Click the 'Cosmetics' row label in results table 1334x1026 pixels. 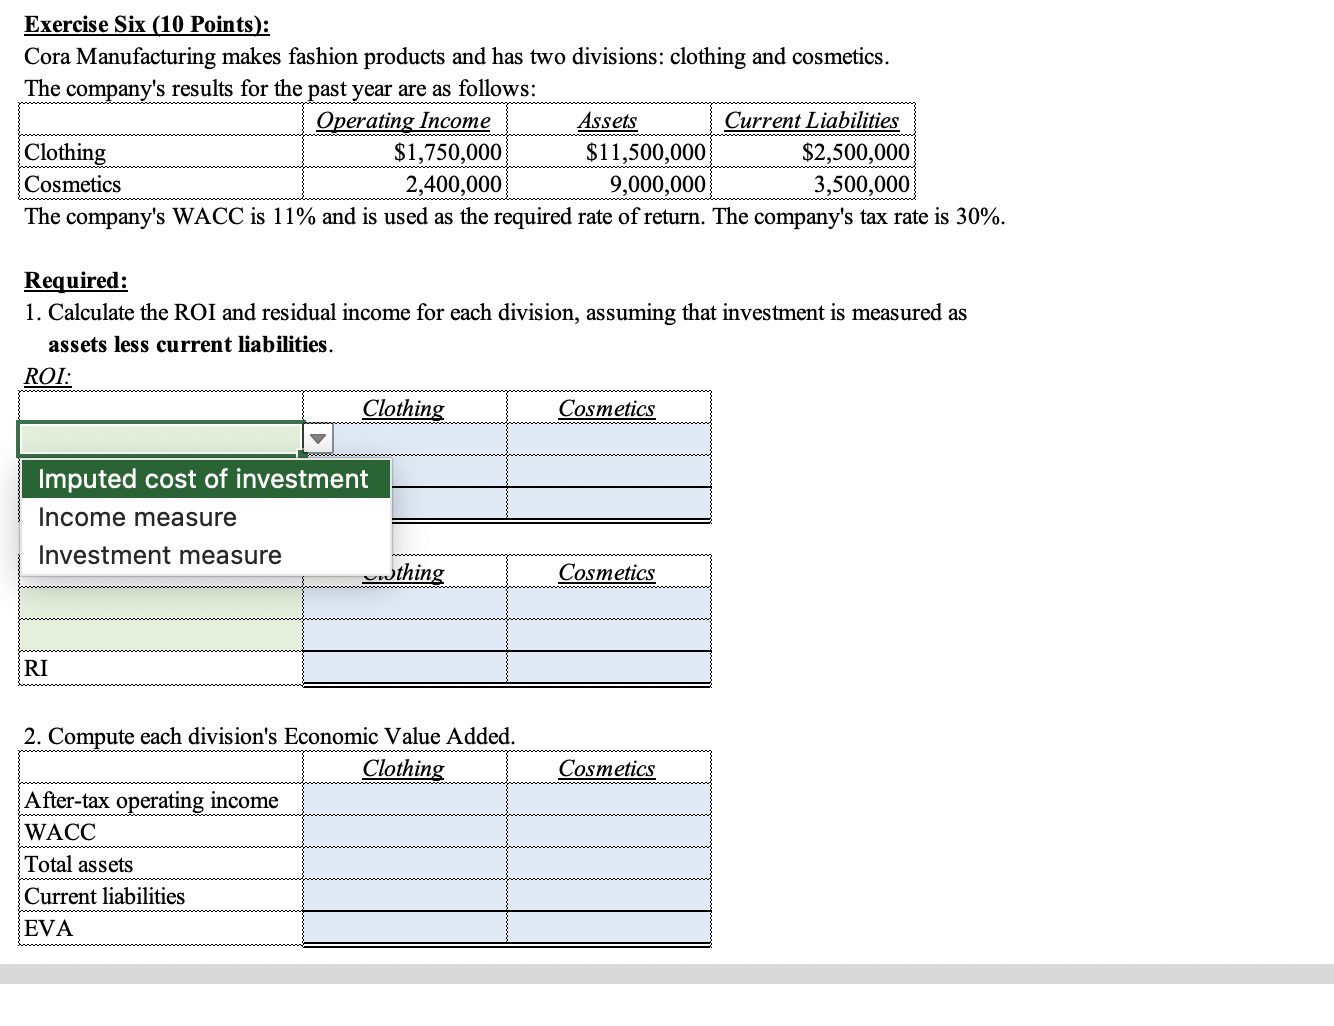[x=72, y=184]
